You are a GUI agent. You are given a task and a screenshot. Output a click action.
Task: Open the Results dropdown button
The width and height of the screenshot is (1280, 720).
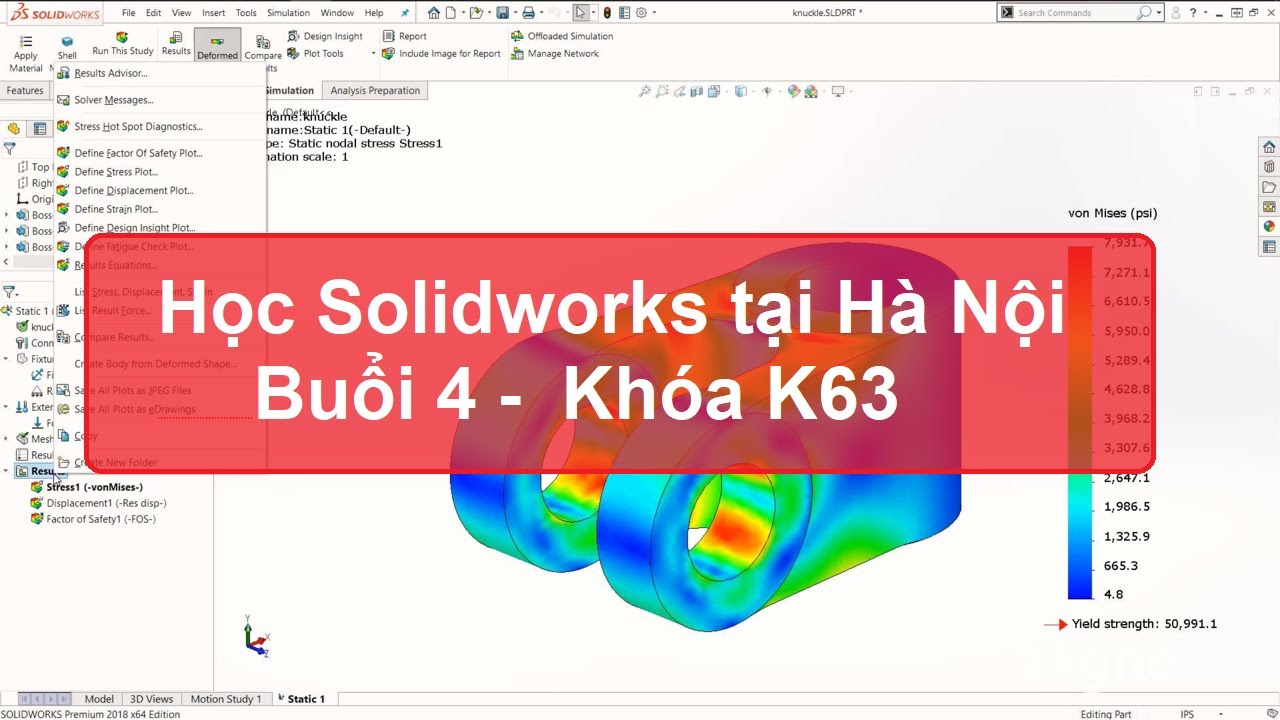coord(176,44)
